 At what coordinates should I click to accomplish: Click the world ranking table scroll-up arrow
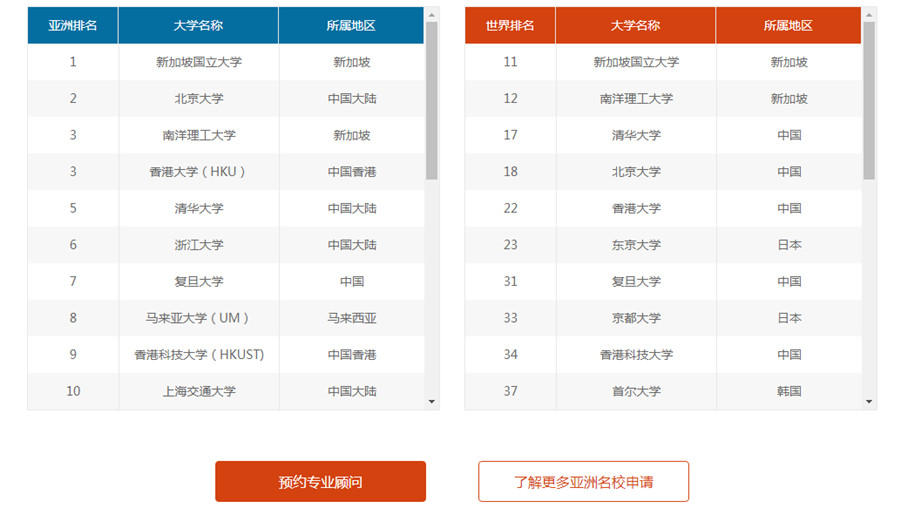(x=869, y=14)
